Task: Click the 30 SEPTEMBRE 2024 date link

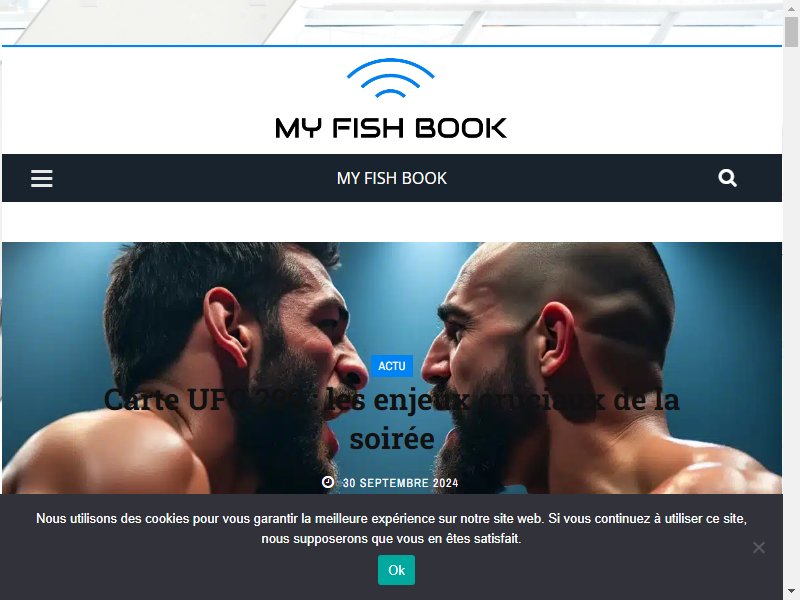Action: 401,483
